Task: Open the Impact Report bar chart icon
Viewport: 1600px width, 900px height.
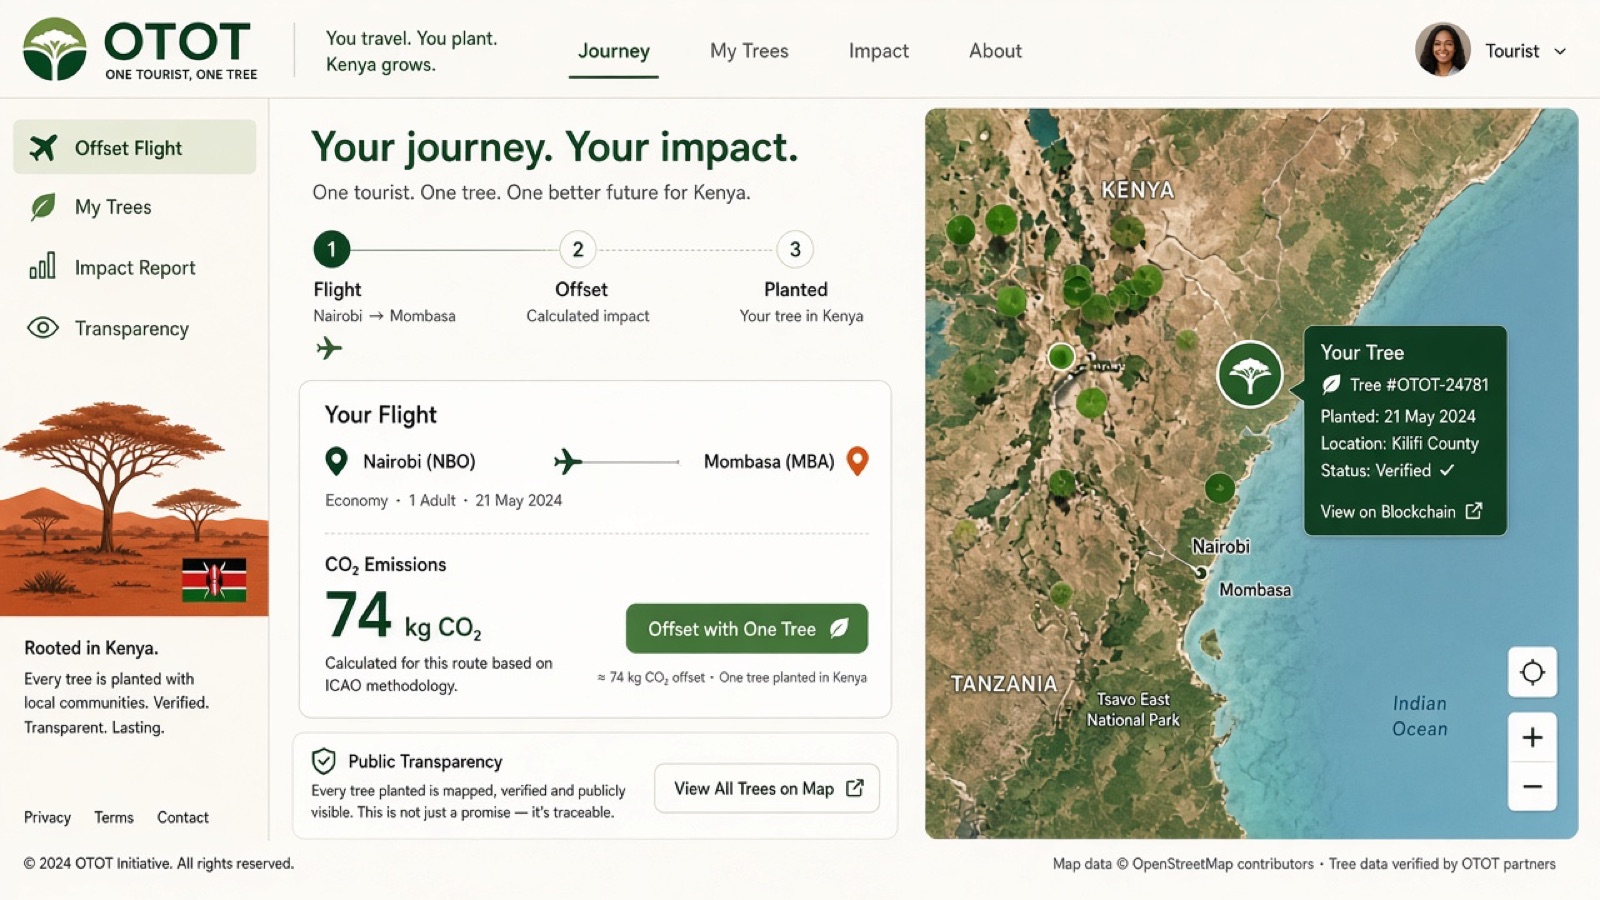Action: tap(42, 266)
